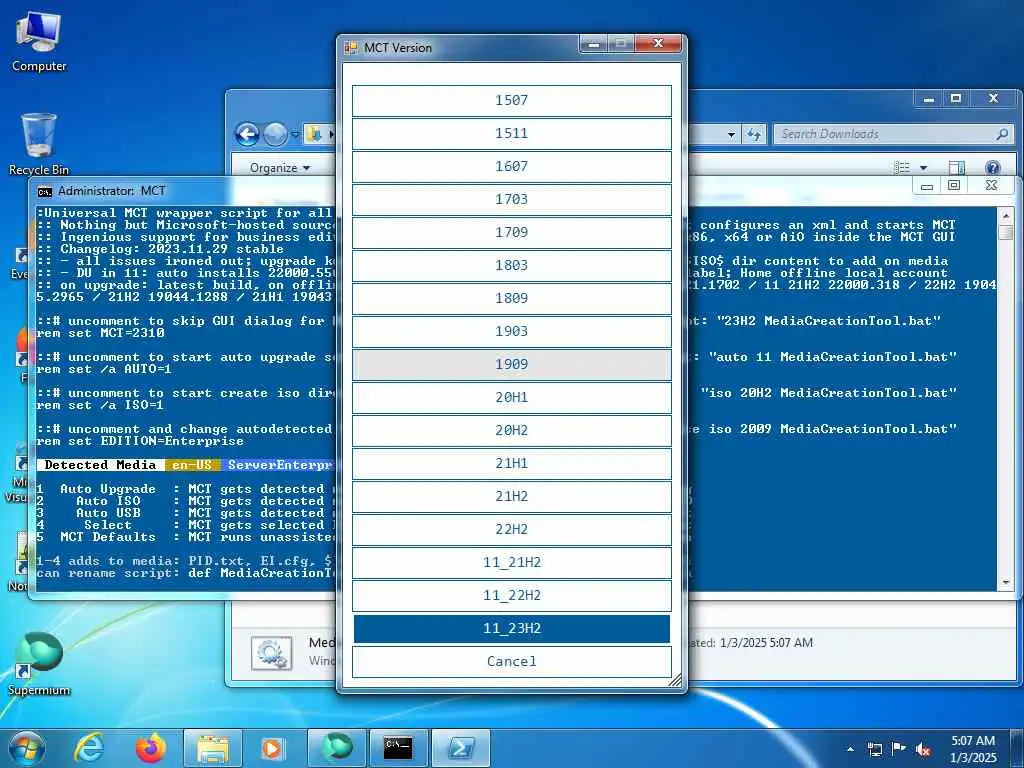Close the MCT Version dialog window
This screenshot has width=1024, height=768.
pos(658,44)
